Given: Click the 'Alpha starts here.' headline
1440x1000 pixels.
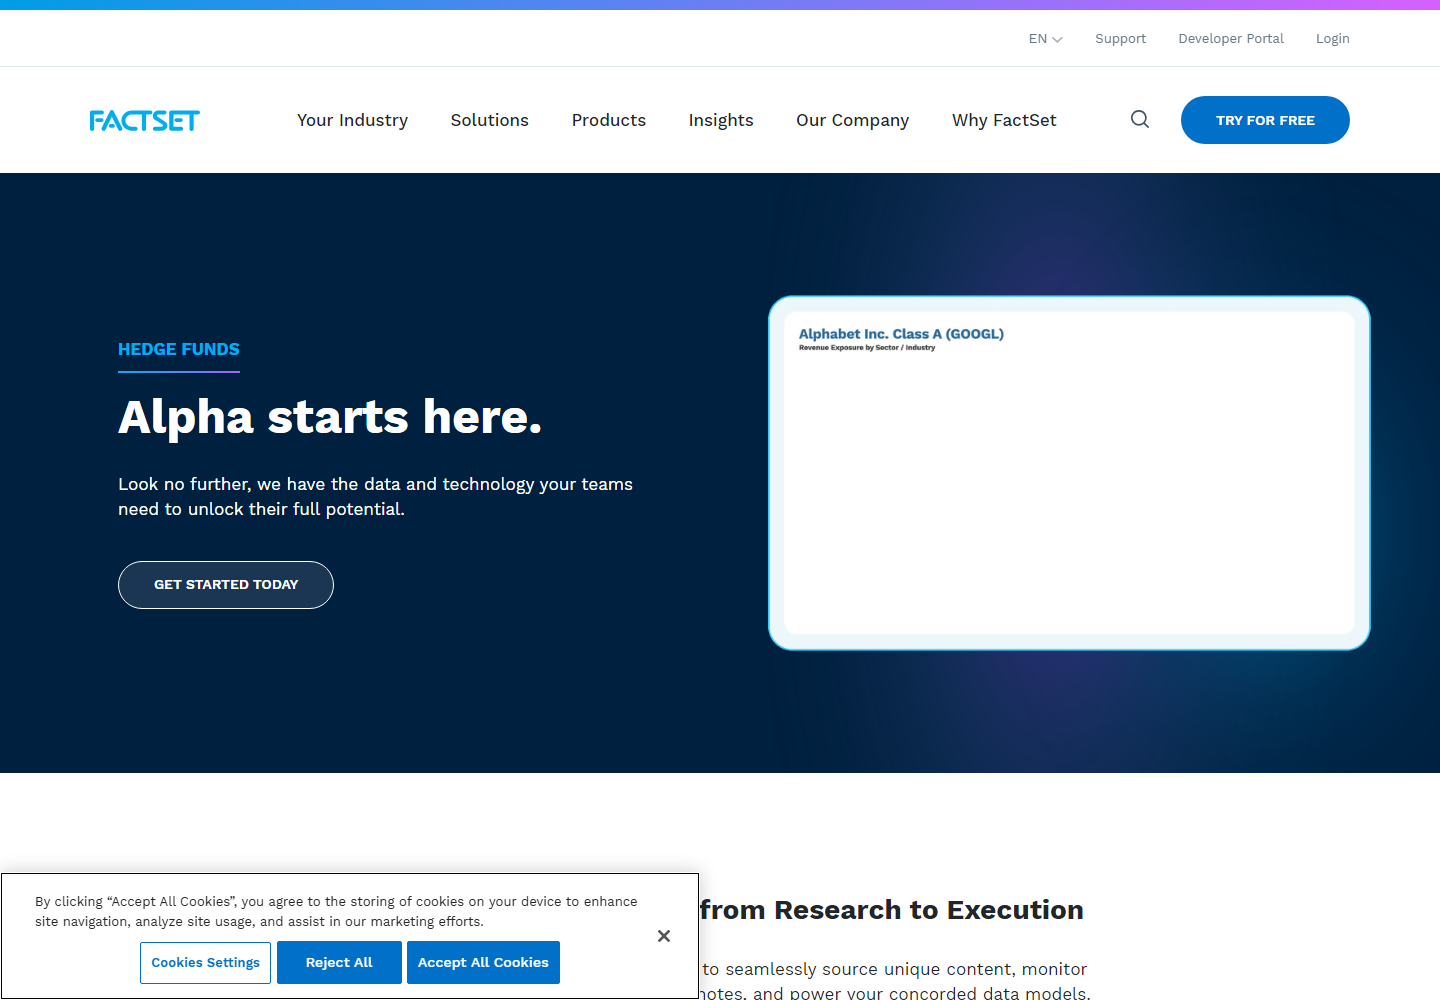Looking at the screenshot, I should click(x=330, y=417).
